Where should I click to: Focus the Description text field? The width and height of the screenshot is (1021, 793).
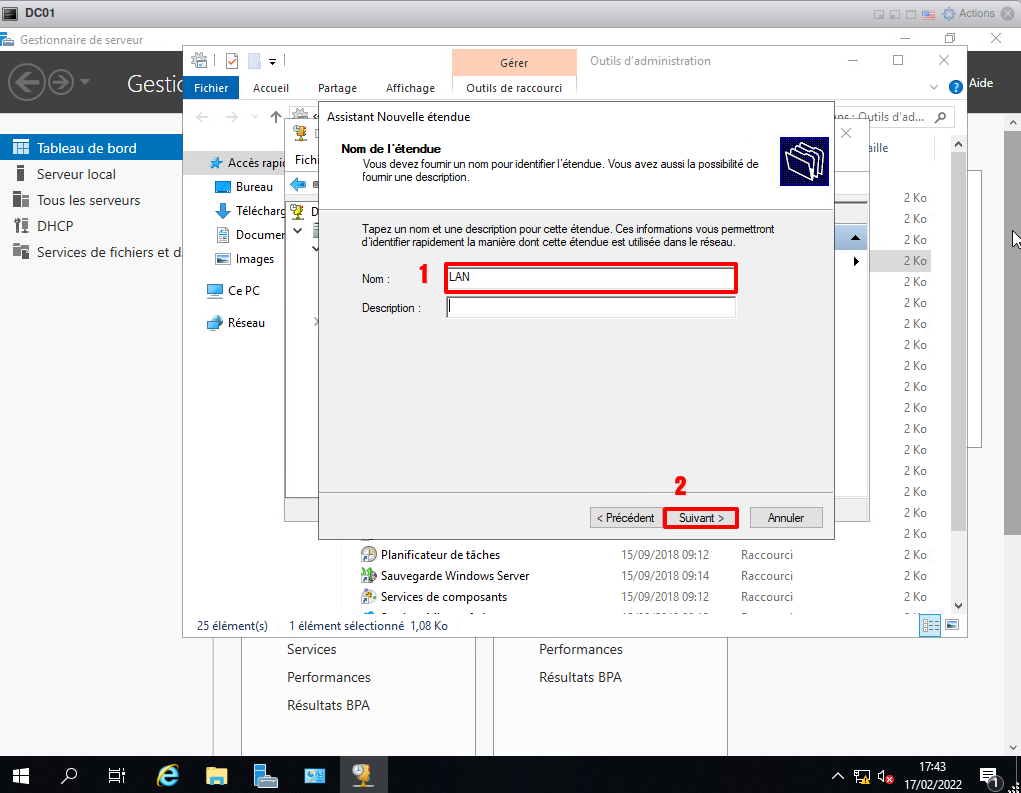[590, 308]
